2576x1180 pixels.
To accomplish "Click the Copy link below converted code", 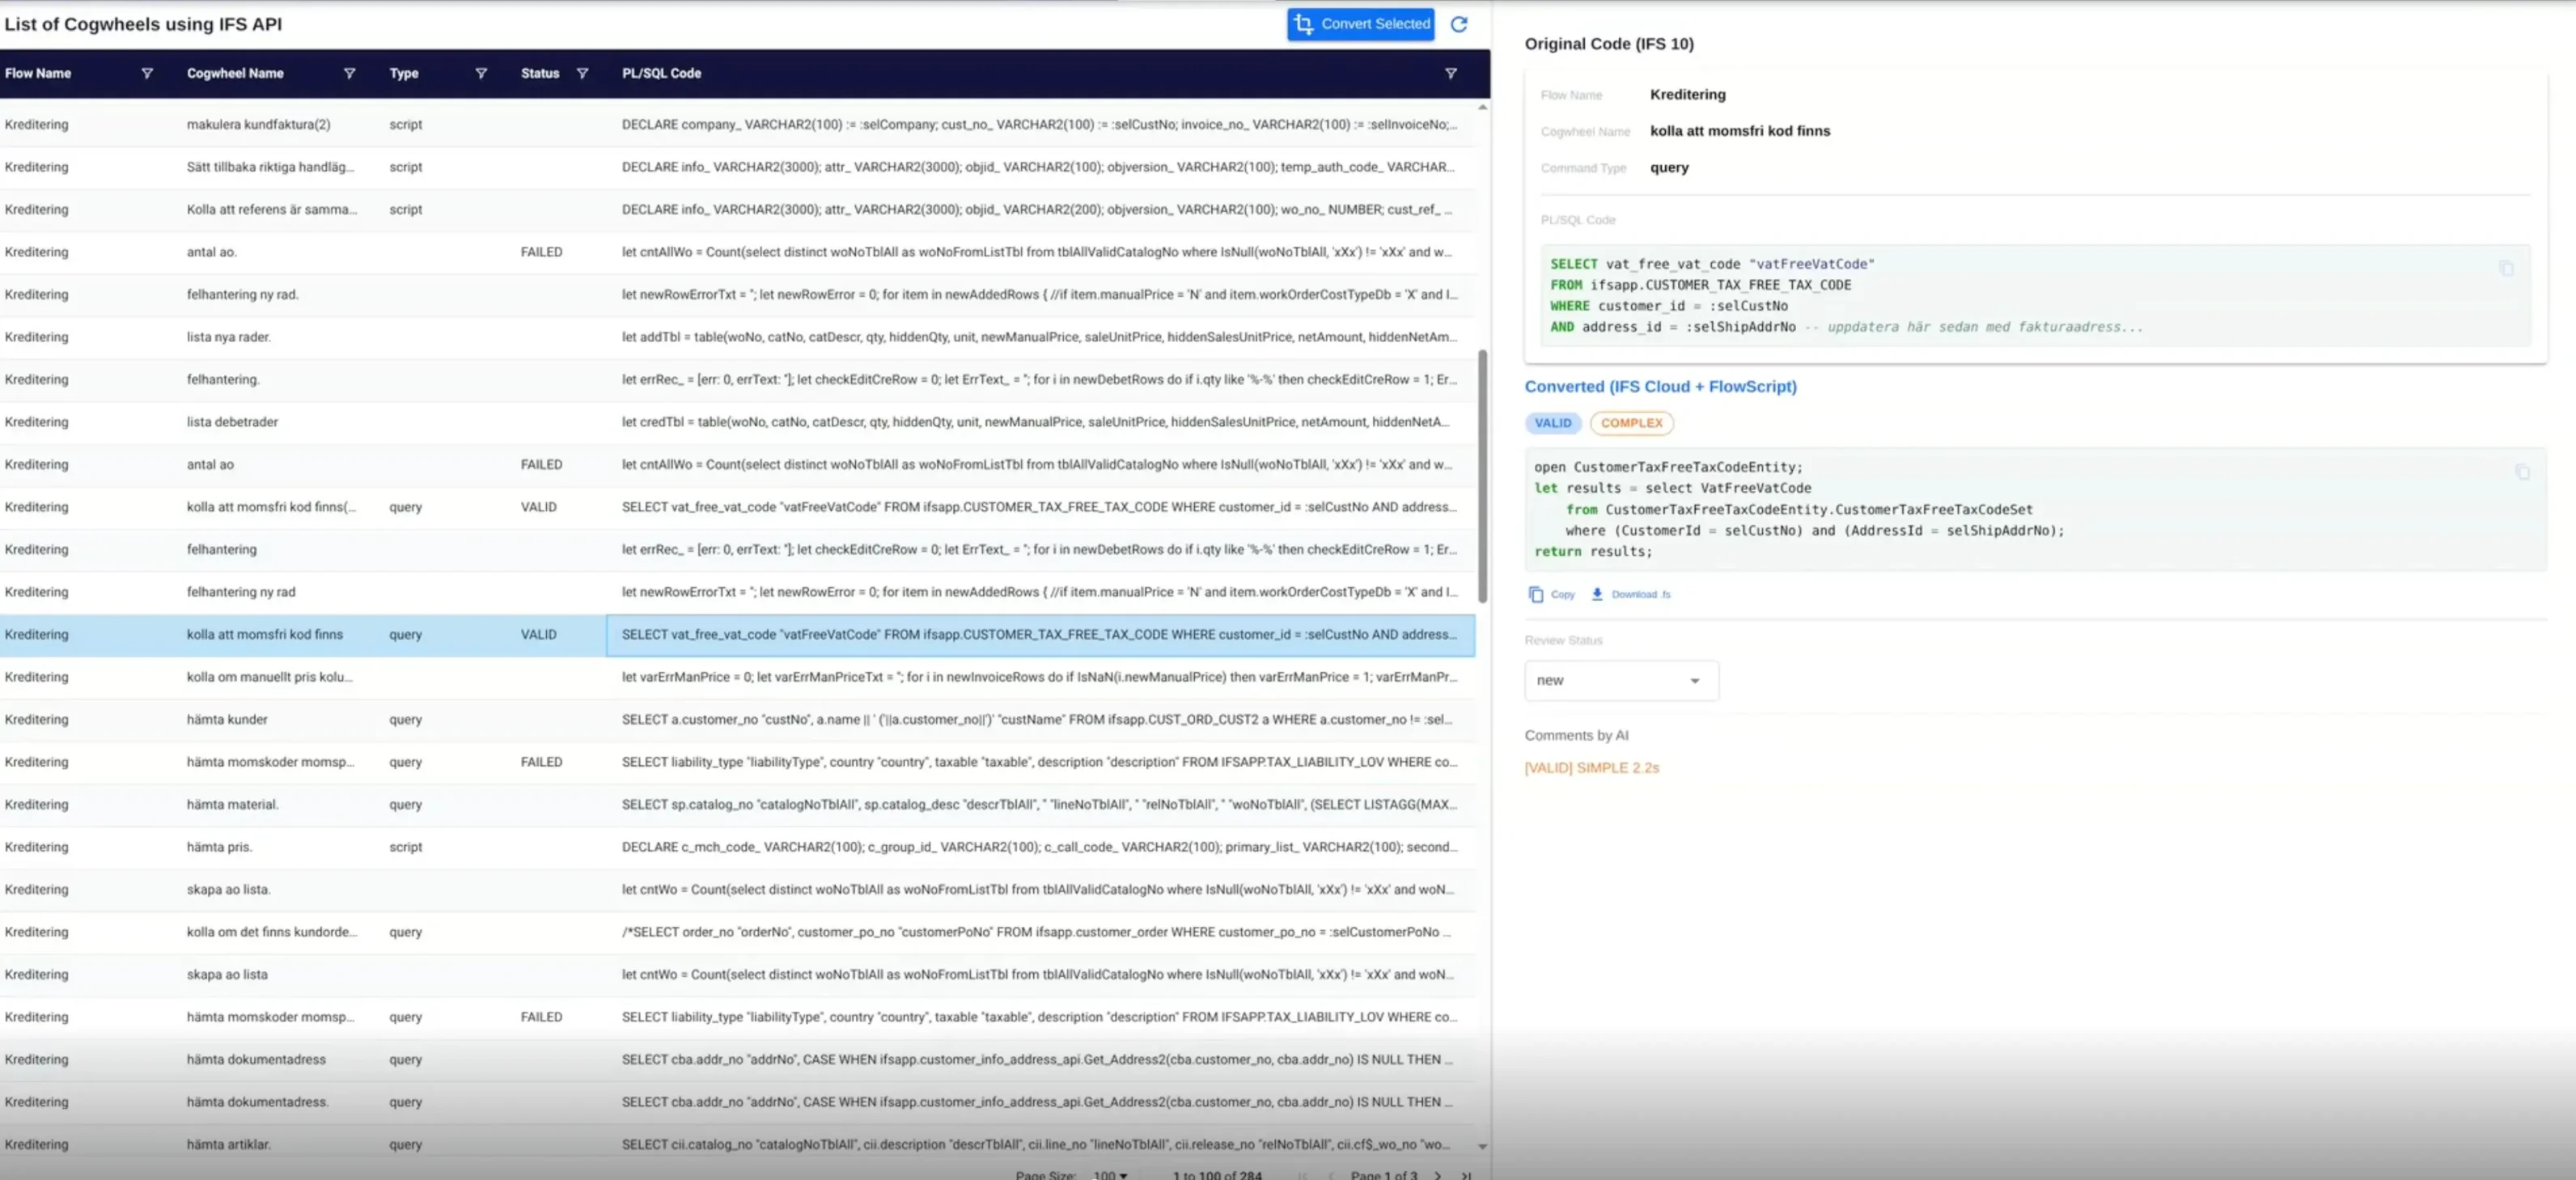I will [1552, 594].
